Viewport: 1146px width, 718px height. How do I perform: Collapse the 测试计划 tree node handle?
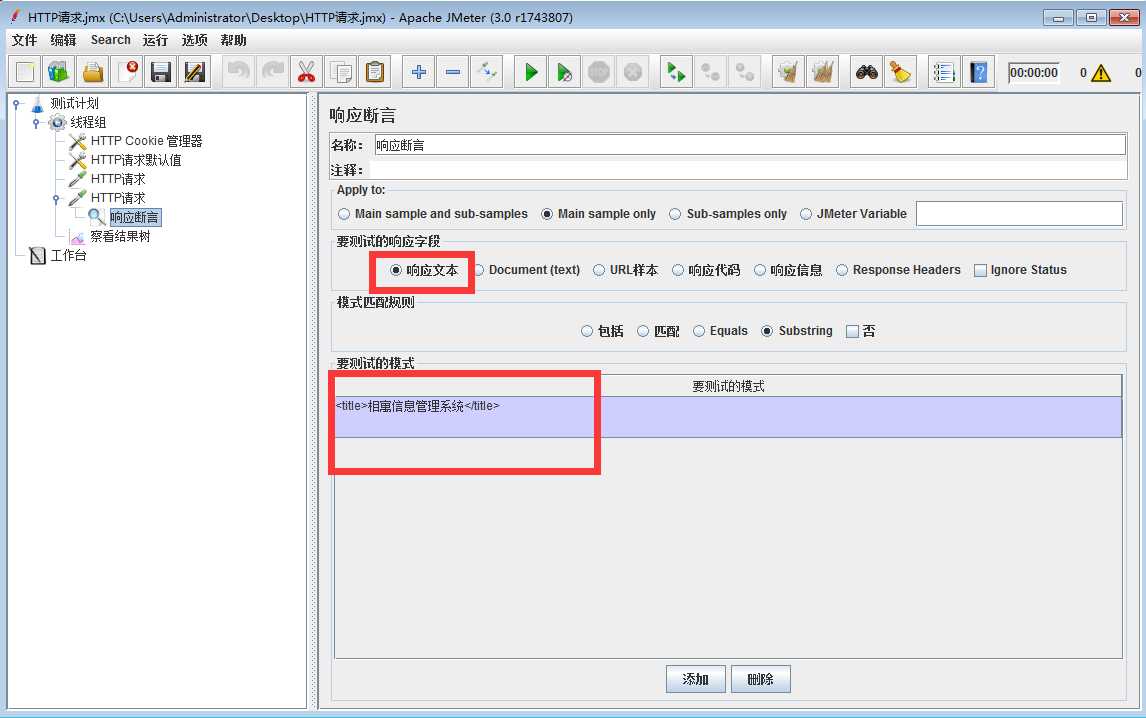point(16,104)
